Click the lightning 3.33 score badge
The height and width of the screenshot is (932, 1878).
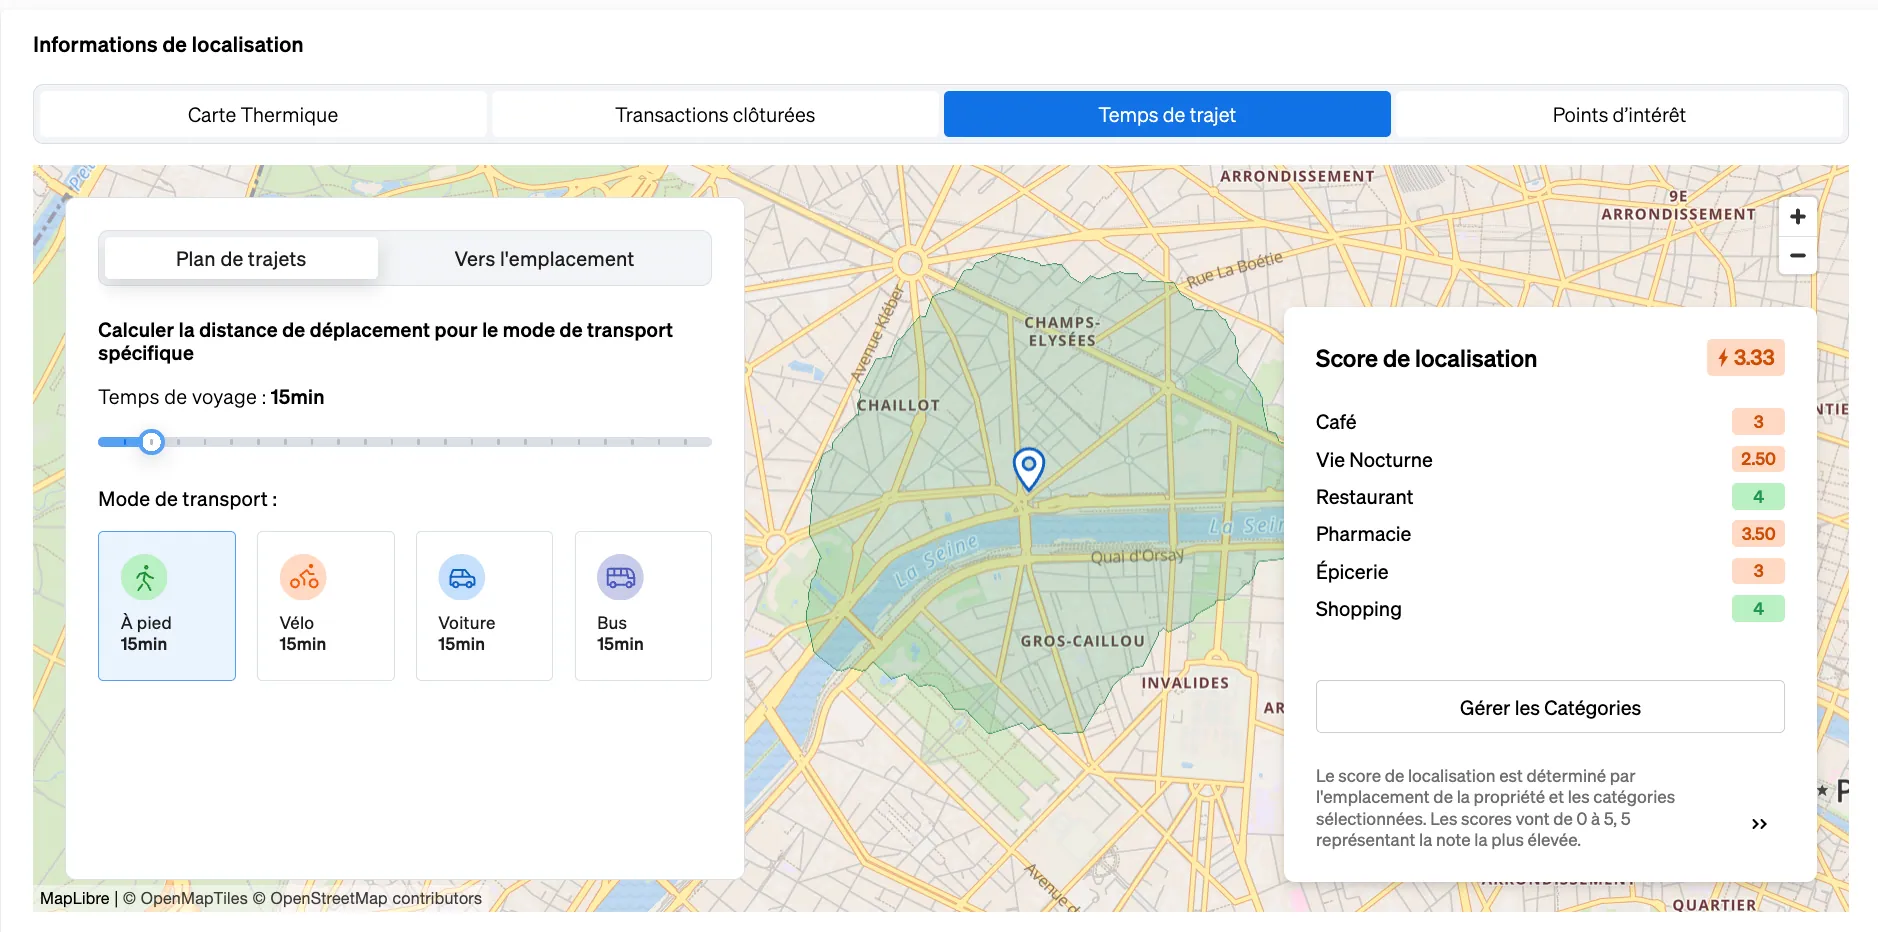[x=1746, y=358]
